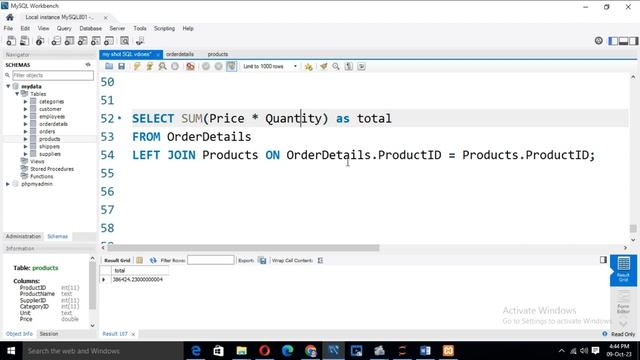Toggle Wrap Cell Content
The height and width of the screenshot is (360, 640).
tap(320, 260)
